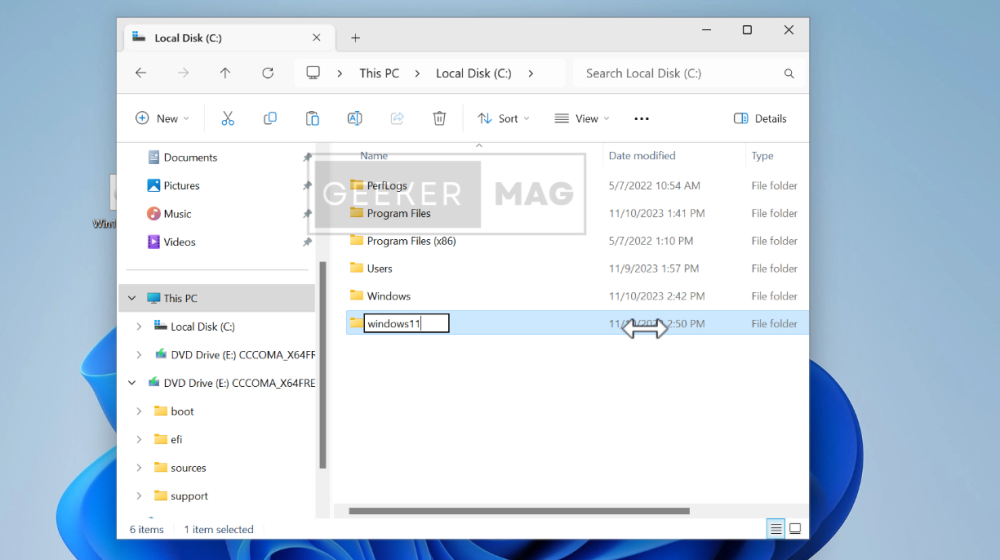
Task: Click Local Disk (C:) breadcrumb
Action: [474, 73]
